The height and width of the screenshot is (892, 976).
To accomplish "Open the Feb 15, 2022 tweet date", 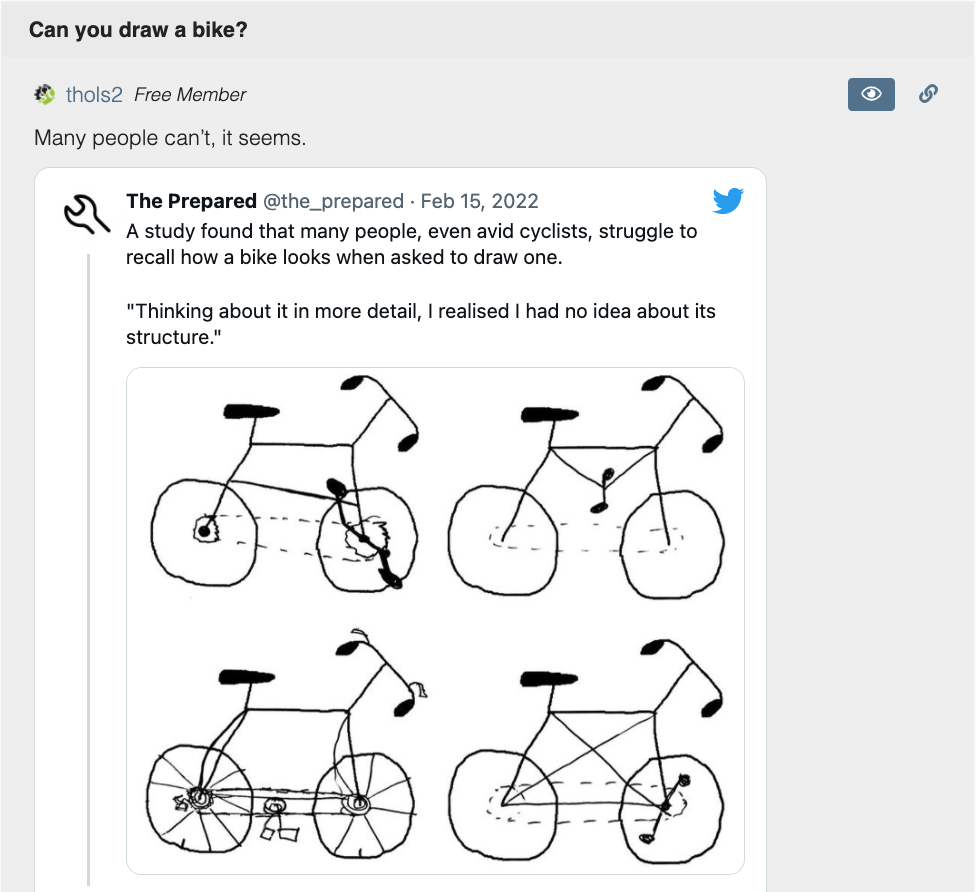I will point(479,202).
